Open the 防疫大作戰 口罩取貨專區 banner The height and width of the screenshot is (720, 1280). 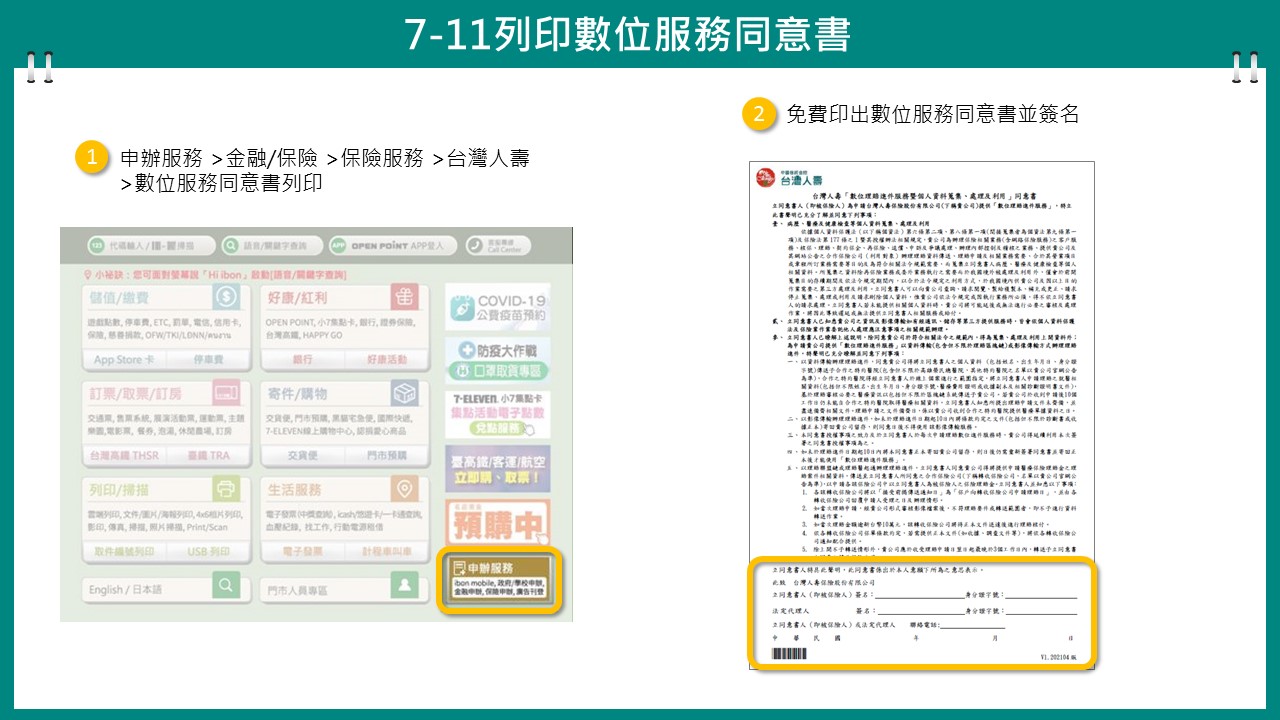pyautogui.click(x=496, y=360)
